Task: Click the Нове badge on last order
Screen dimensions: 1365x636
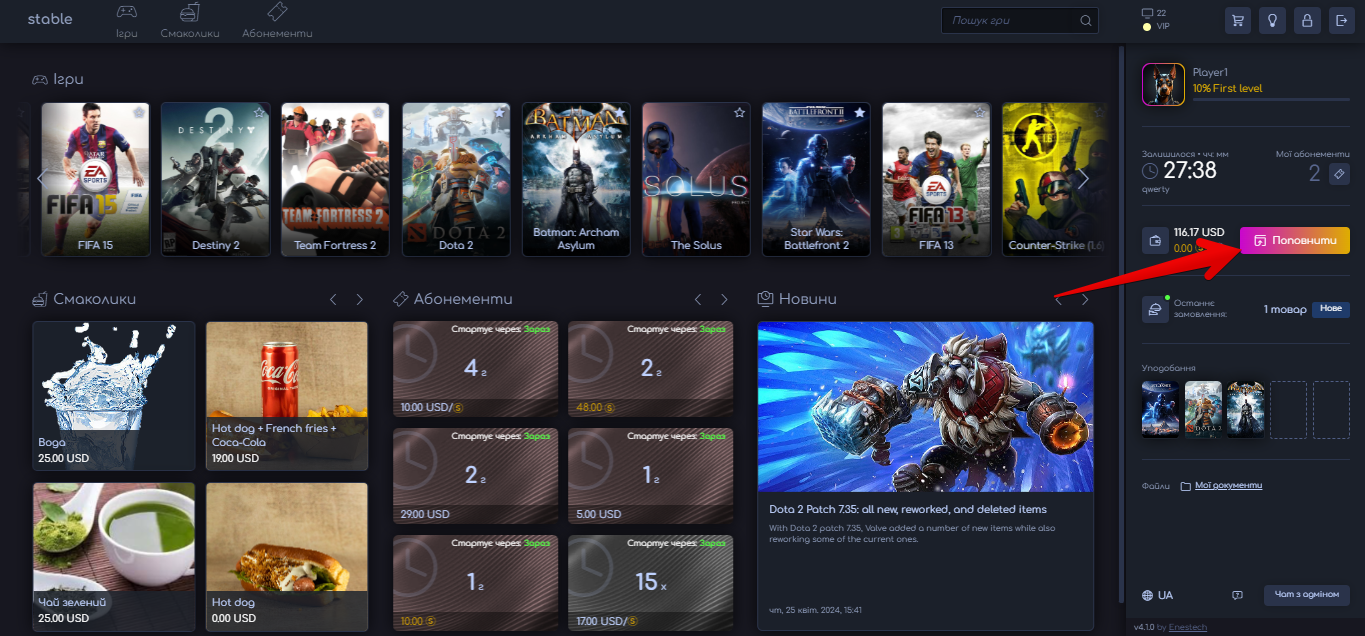Action: point(1331,309)
